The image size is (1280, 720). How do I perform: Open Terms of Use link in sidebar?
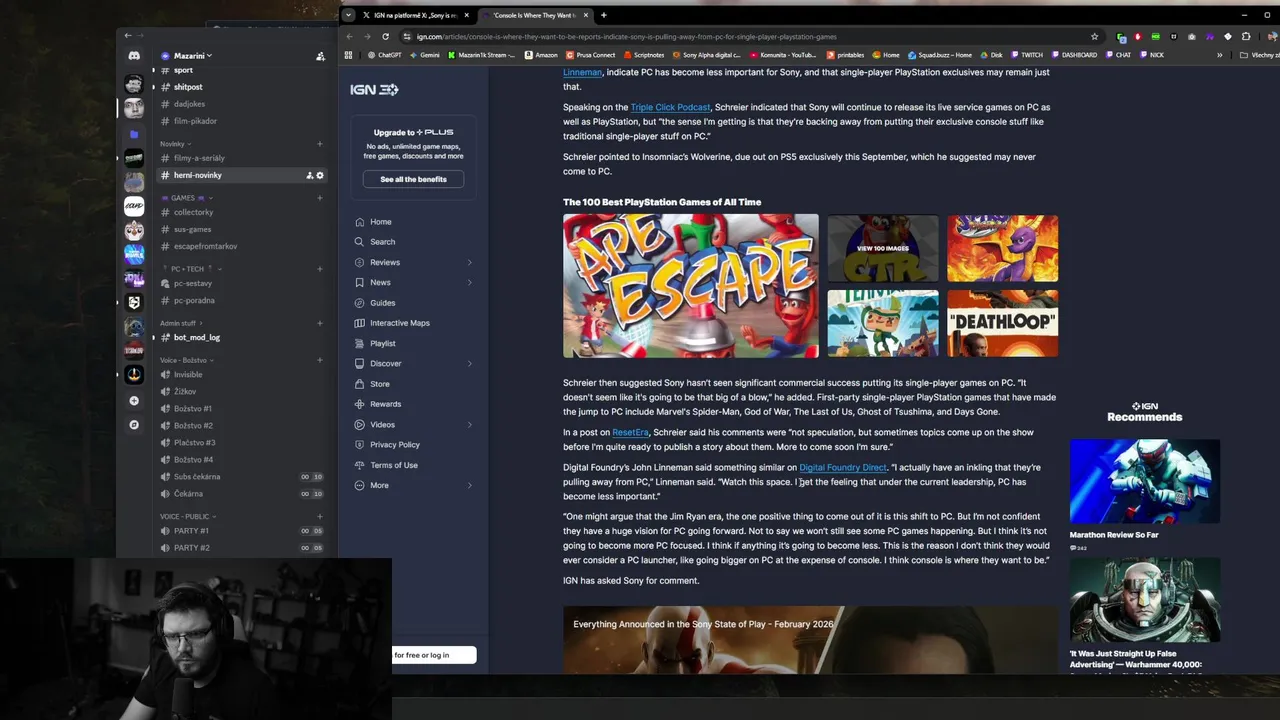(394, 465)
